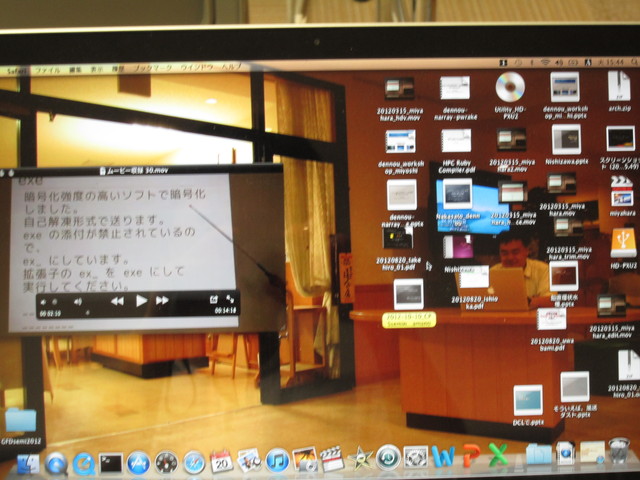
Task: Open the green Excel X icon in Dock
Action: point(497,456)
